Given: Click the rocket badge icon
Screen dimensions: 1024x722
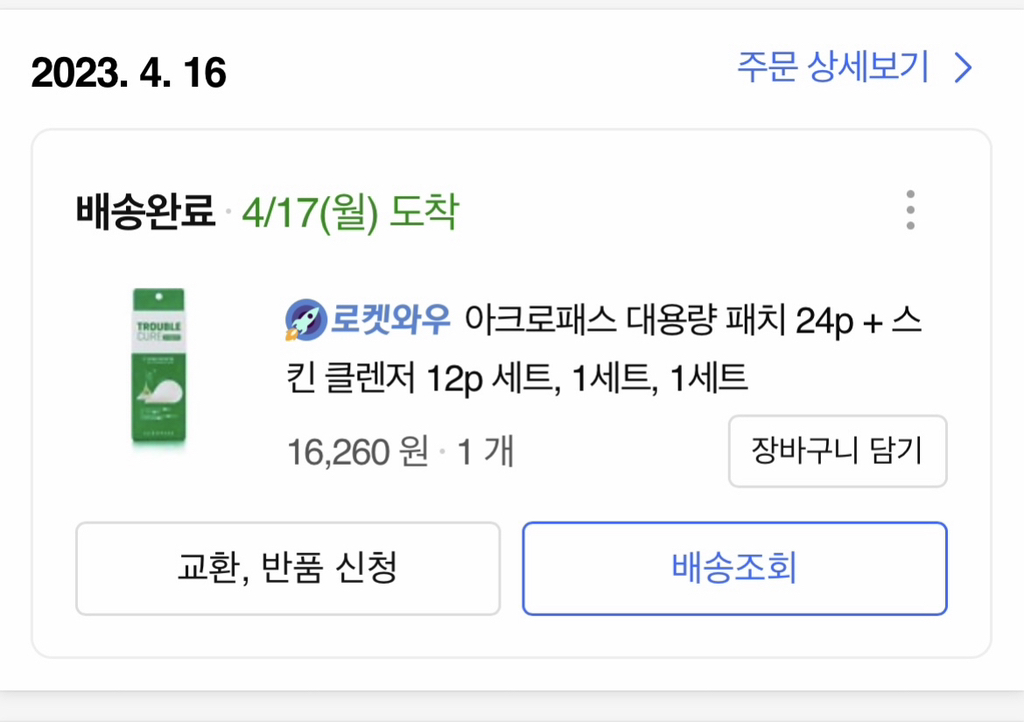Looking at the screenshot, I should point(303,319).
